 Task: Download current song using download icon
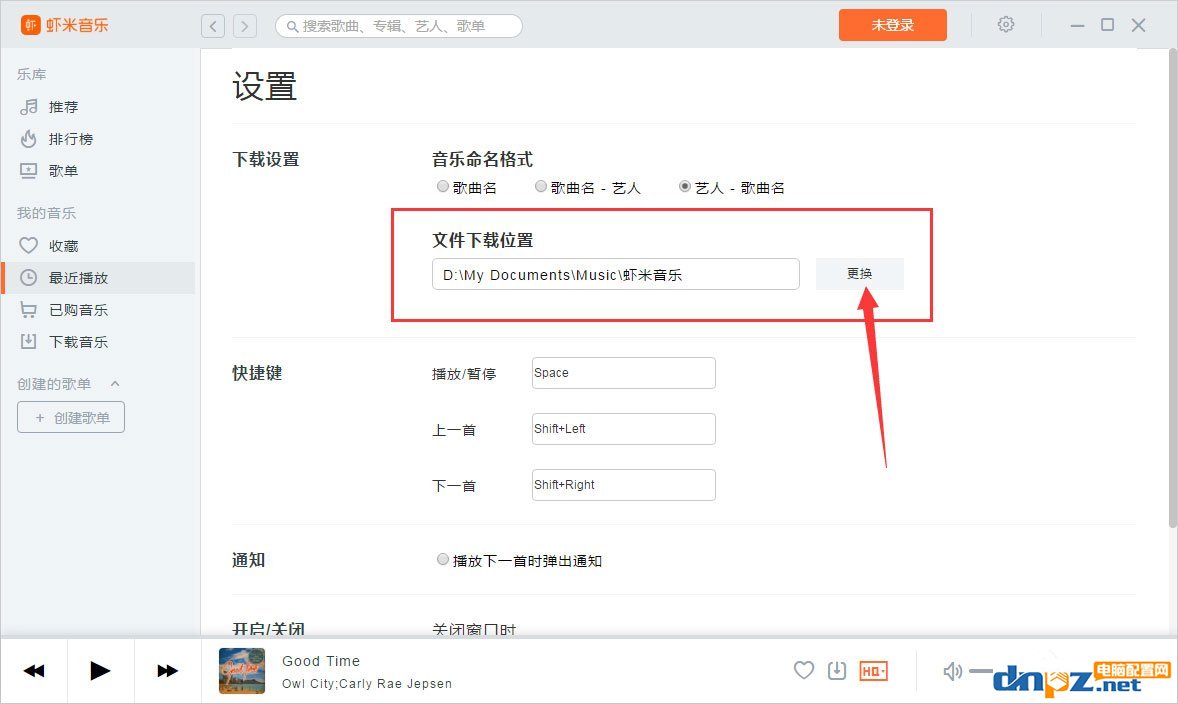[837, 671]
